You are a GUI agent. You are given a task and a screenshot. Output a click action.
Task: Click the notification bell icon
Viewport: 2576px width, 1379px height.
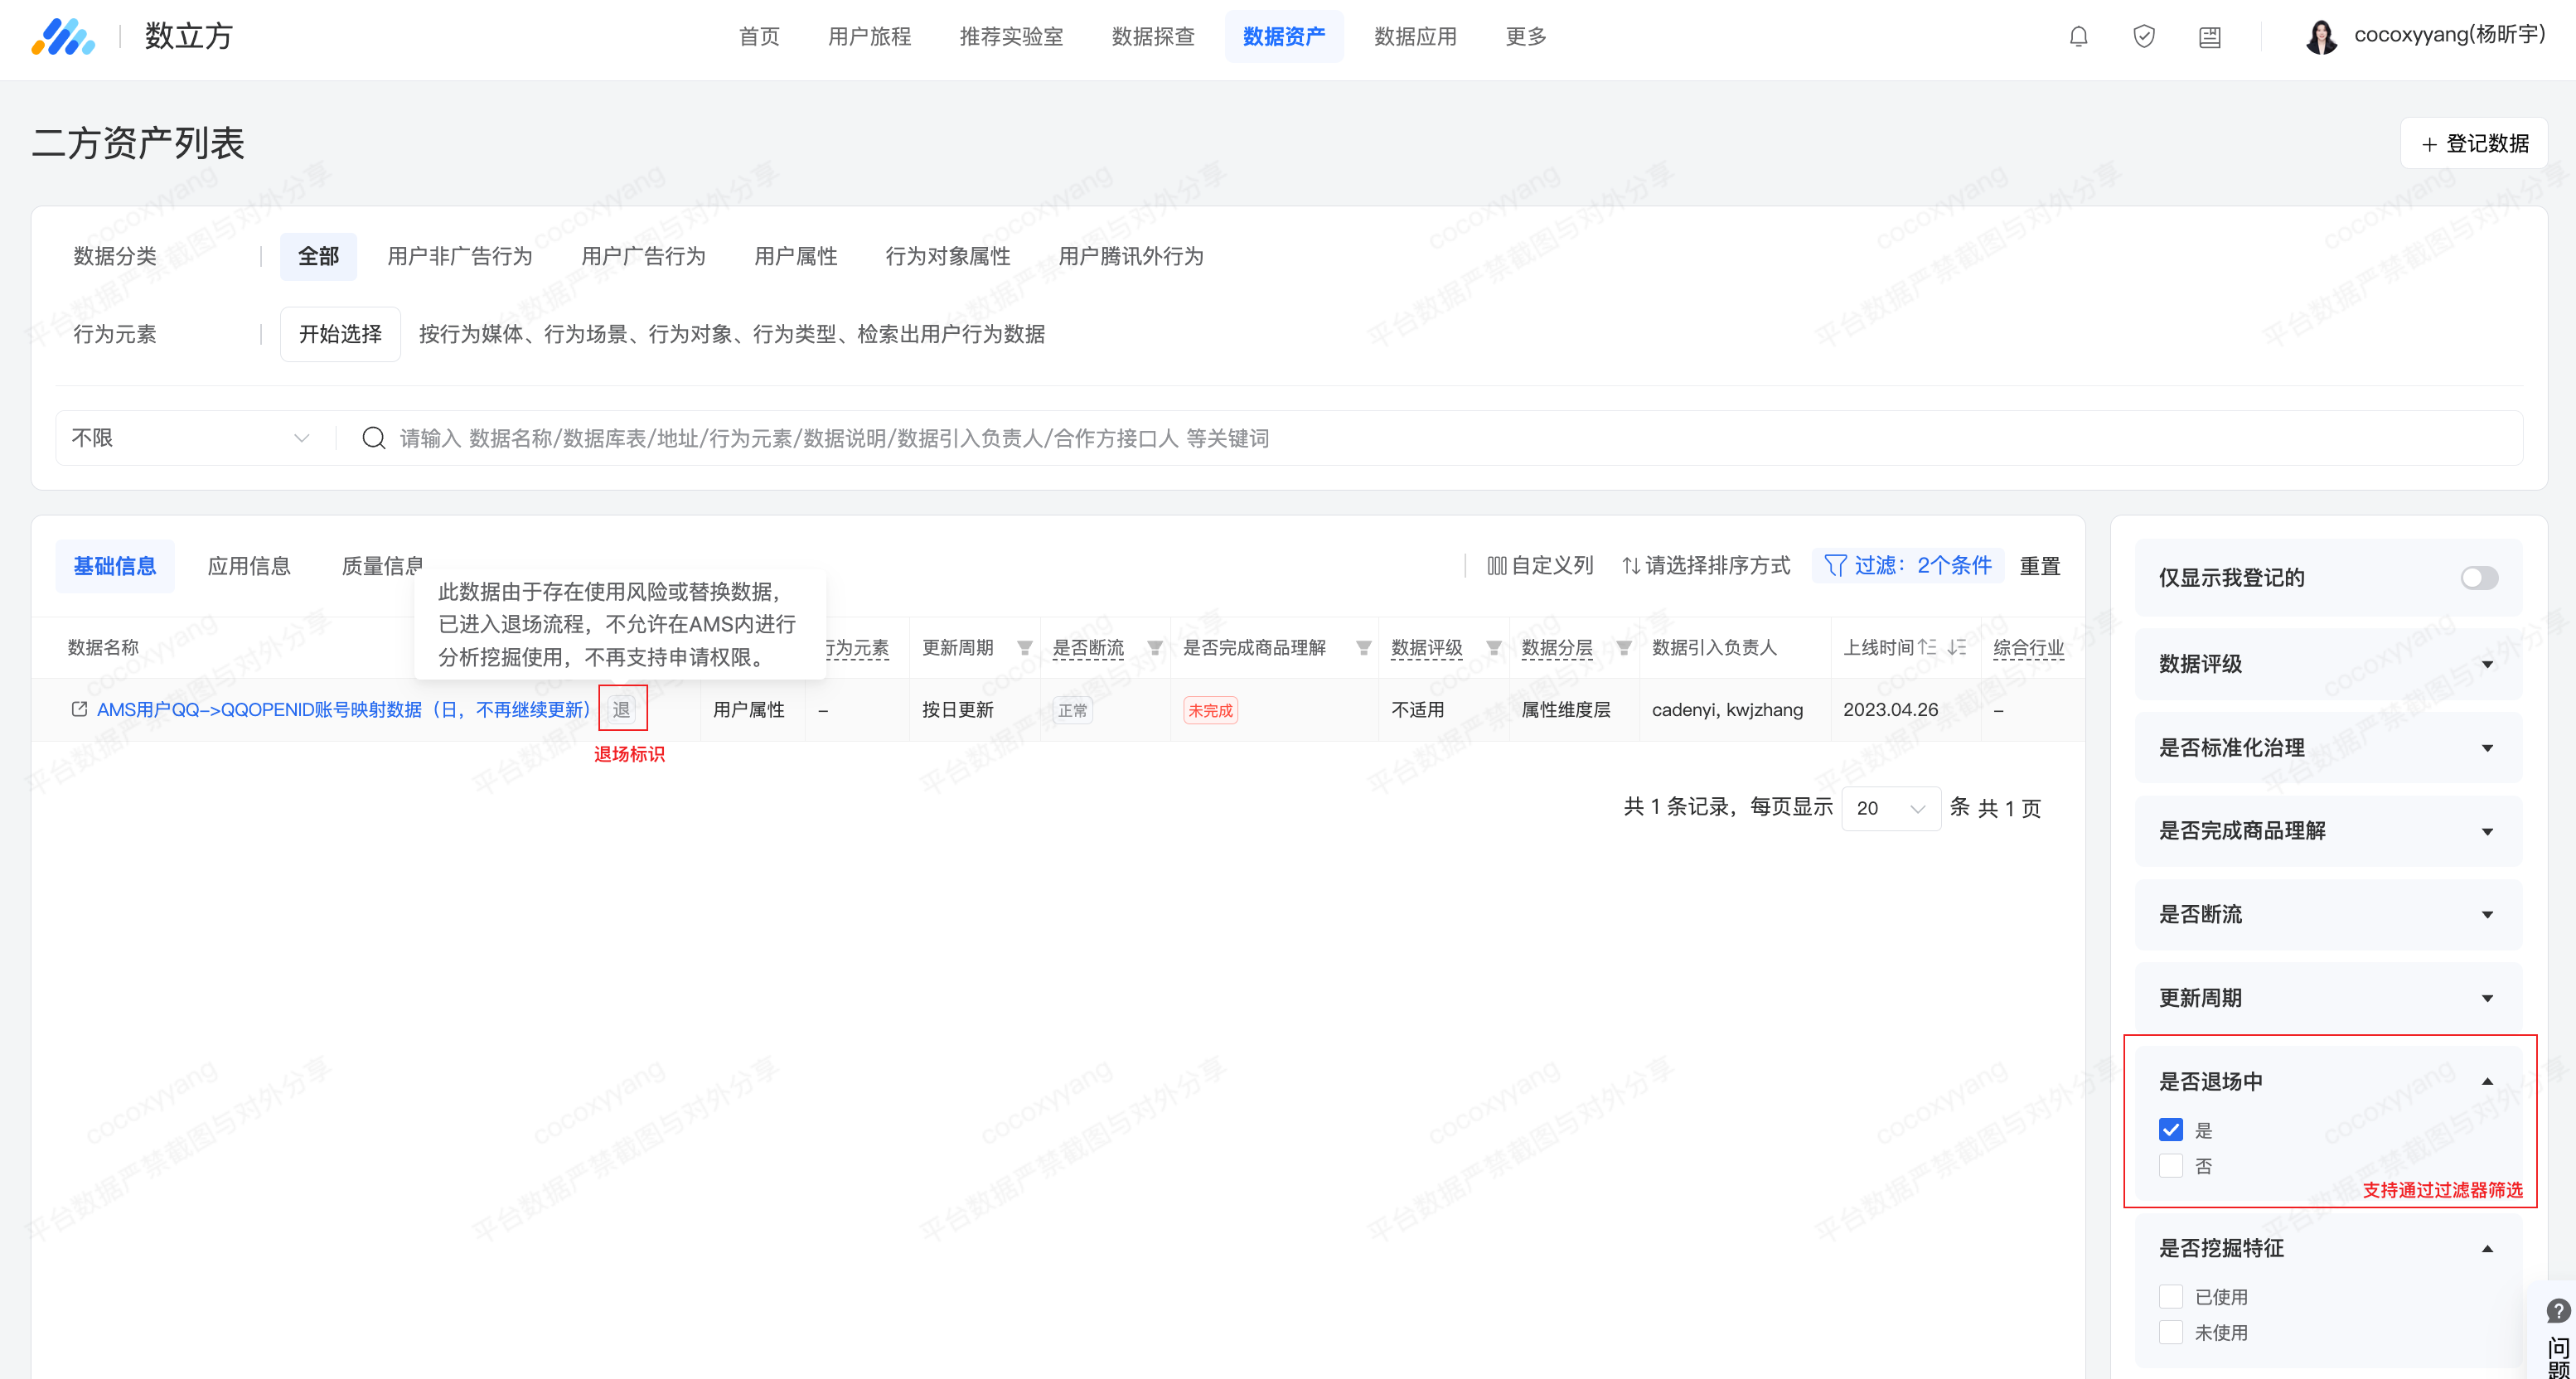[2078, 37]
